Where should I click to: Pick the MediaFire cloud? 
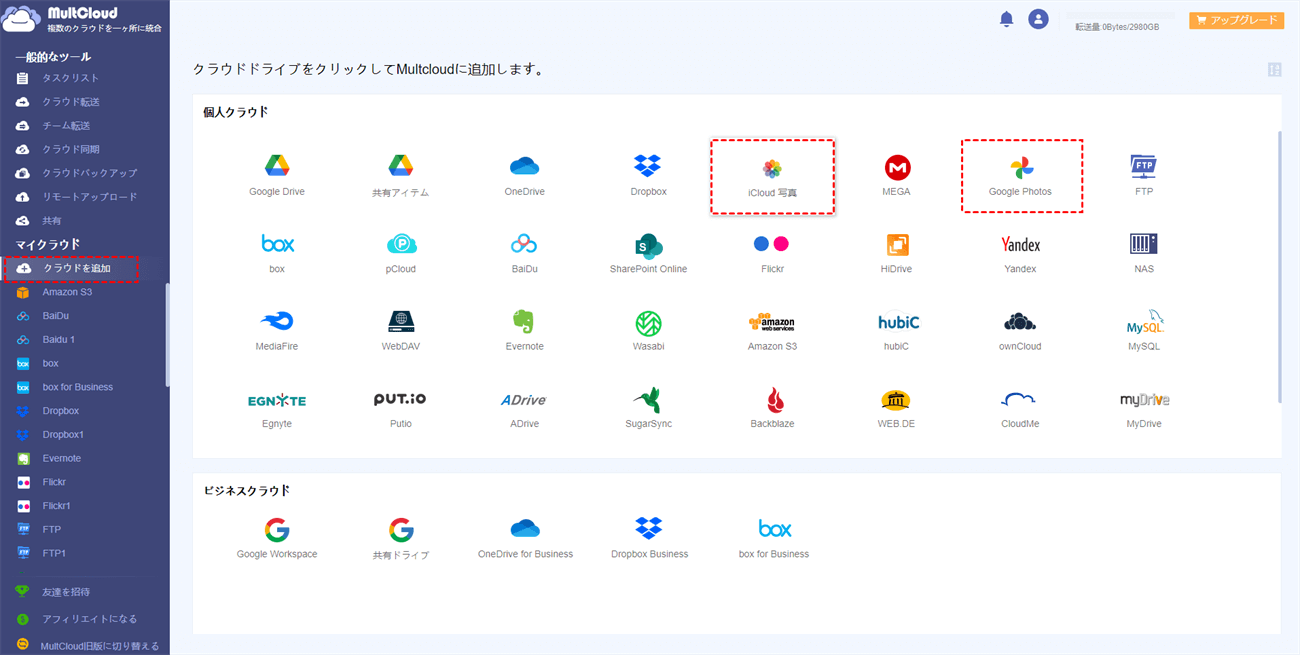(x=277, y=330)
